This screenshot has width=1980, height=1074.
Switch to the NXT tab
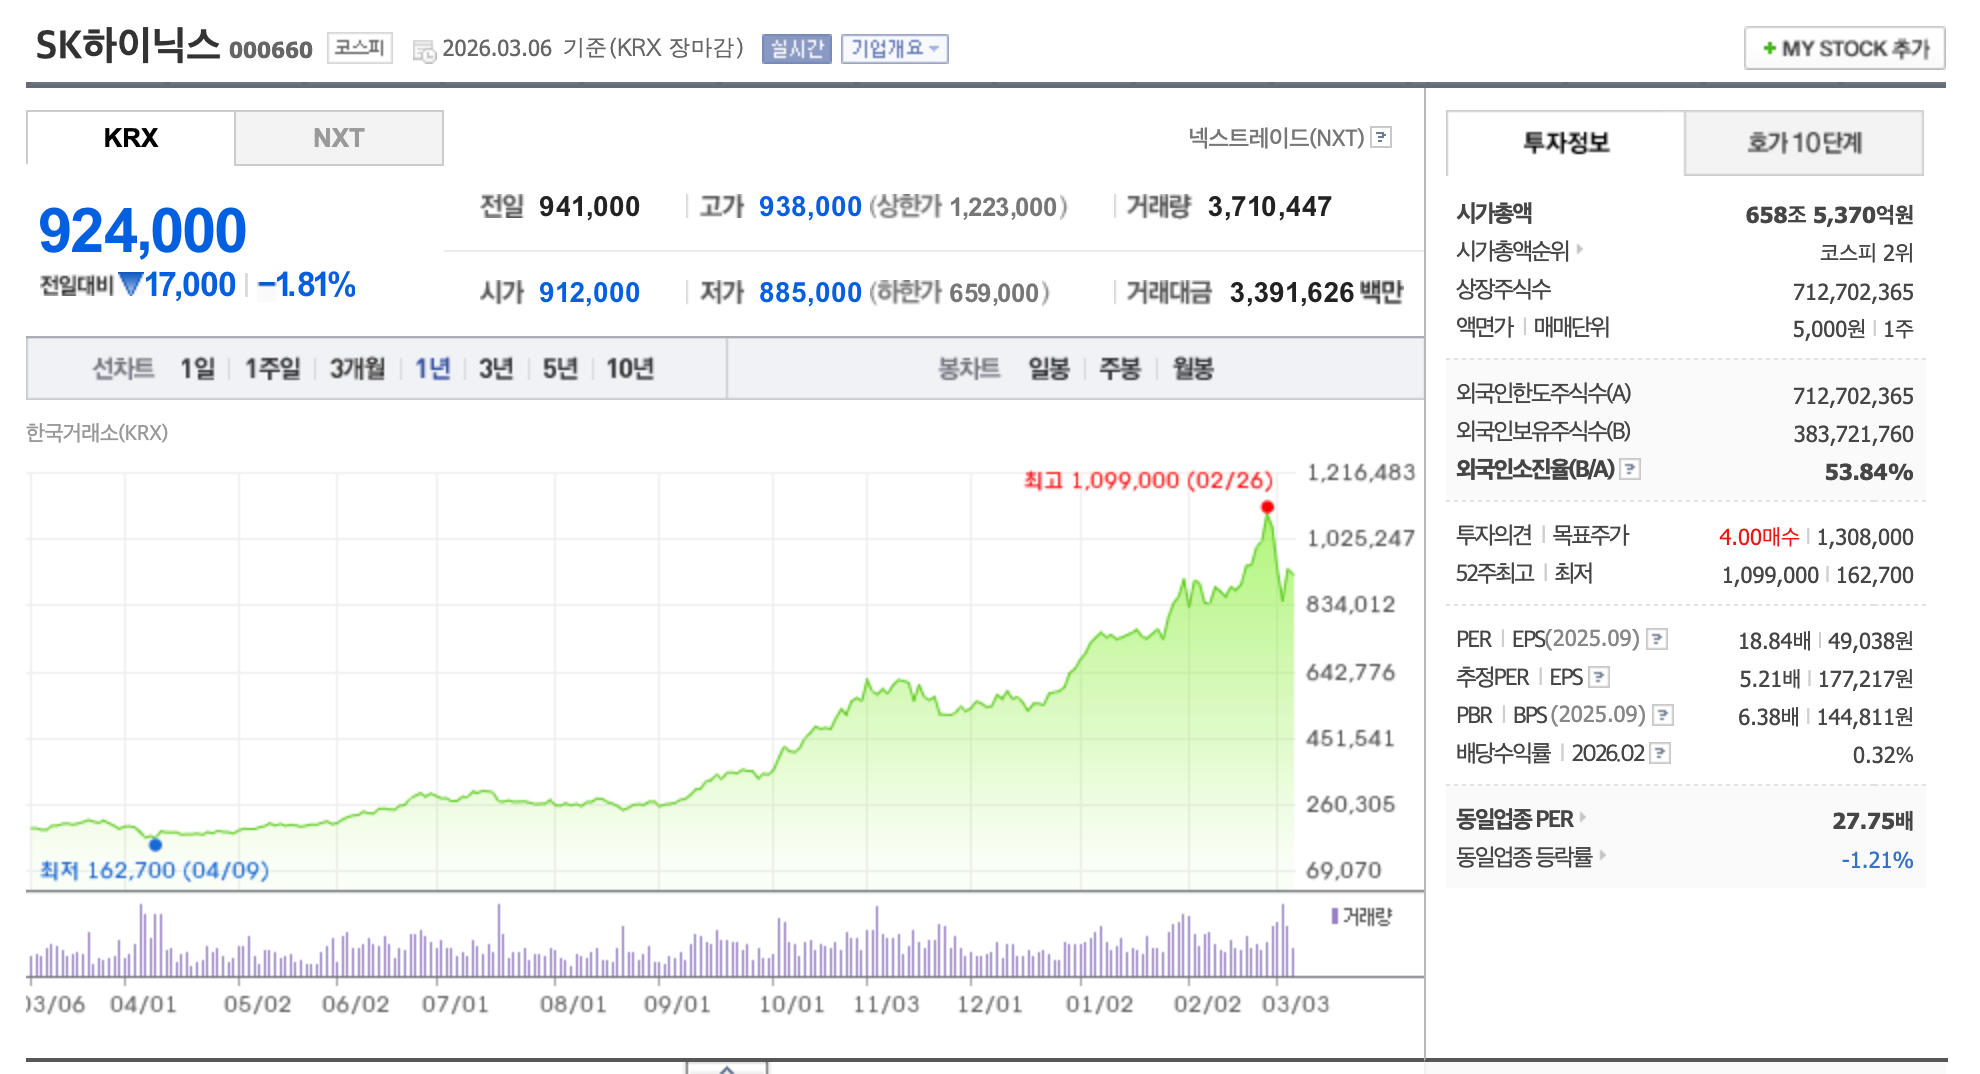click(339, 138)
